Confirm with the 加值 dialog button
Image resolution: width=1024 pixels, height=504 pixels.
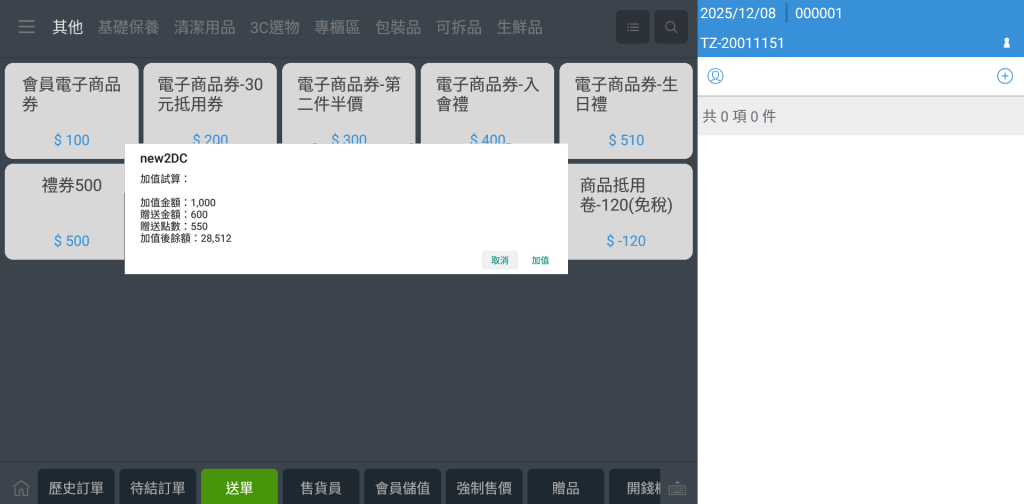[x=540, y=260]
